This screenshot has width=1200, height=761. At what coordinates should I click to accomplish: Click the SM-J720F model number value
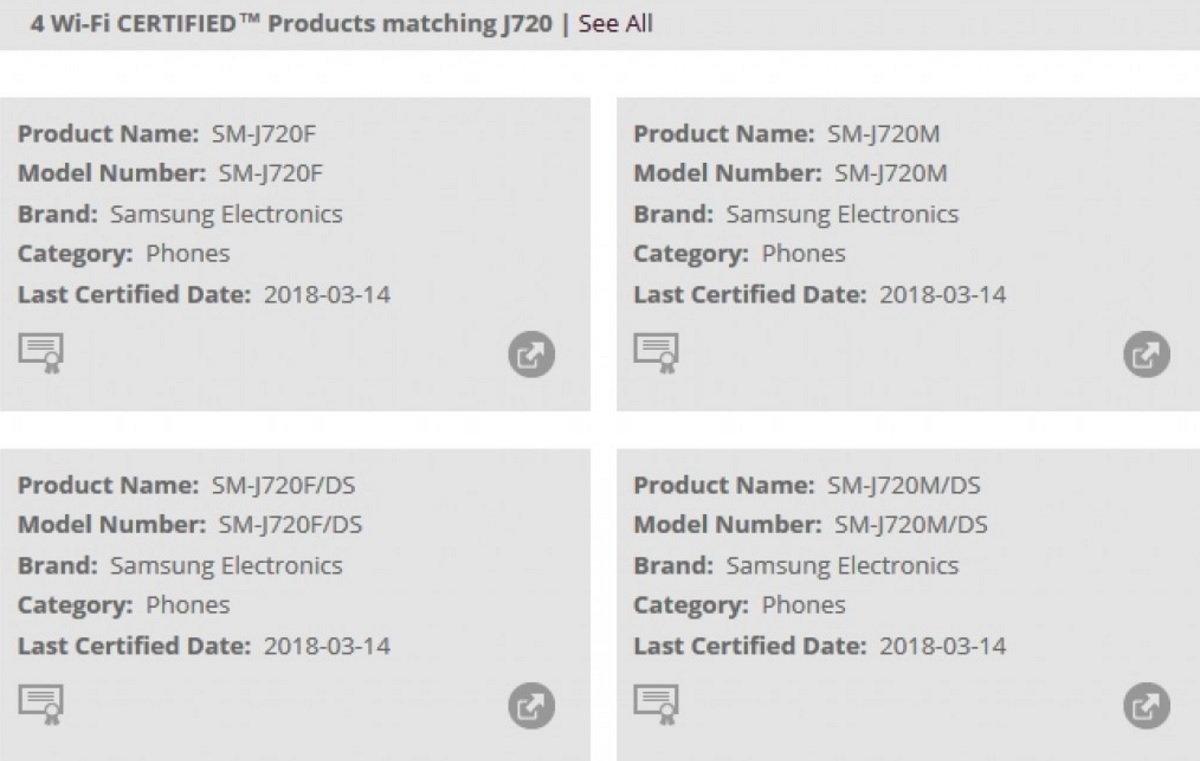(x=271, y=174)
